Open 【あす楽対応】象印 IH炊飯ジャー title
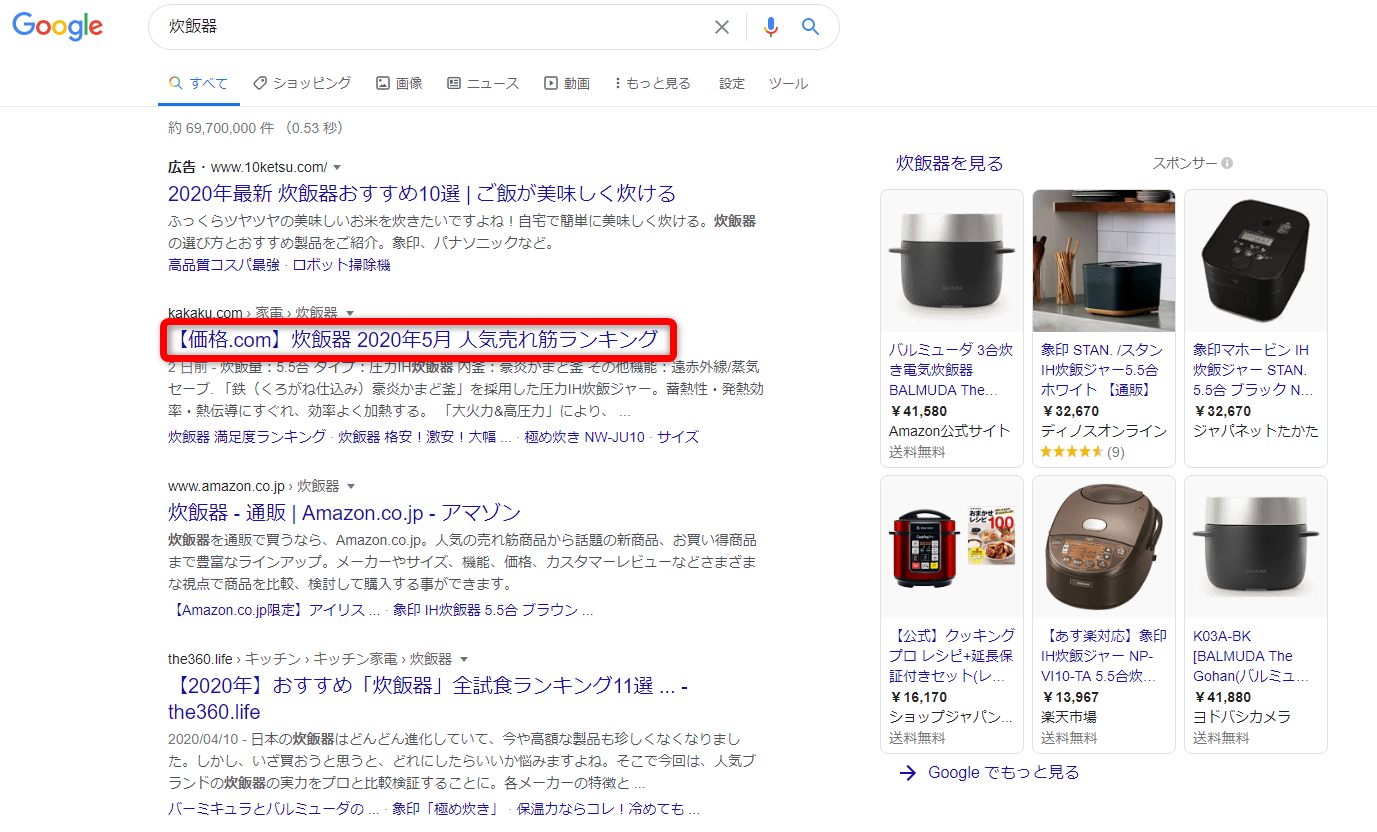 tap(1103, 656)
